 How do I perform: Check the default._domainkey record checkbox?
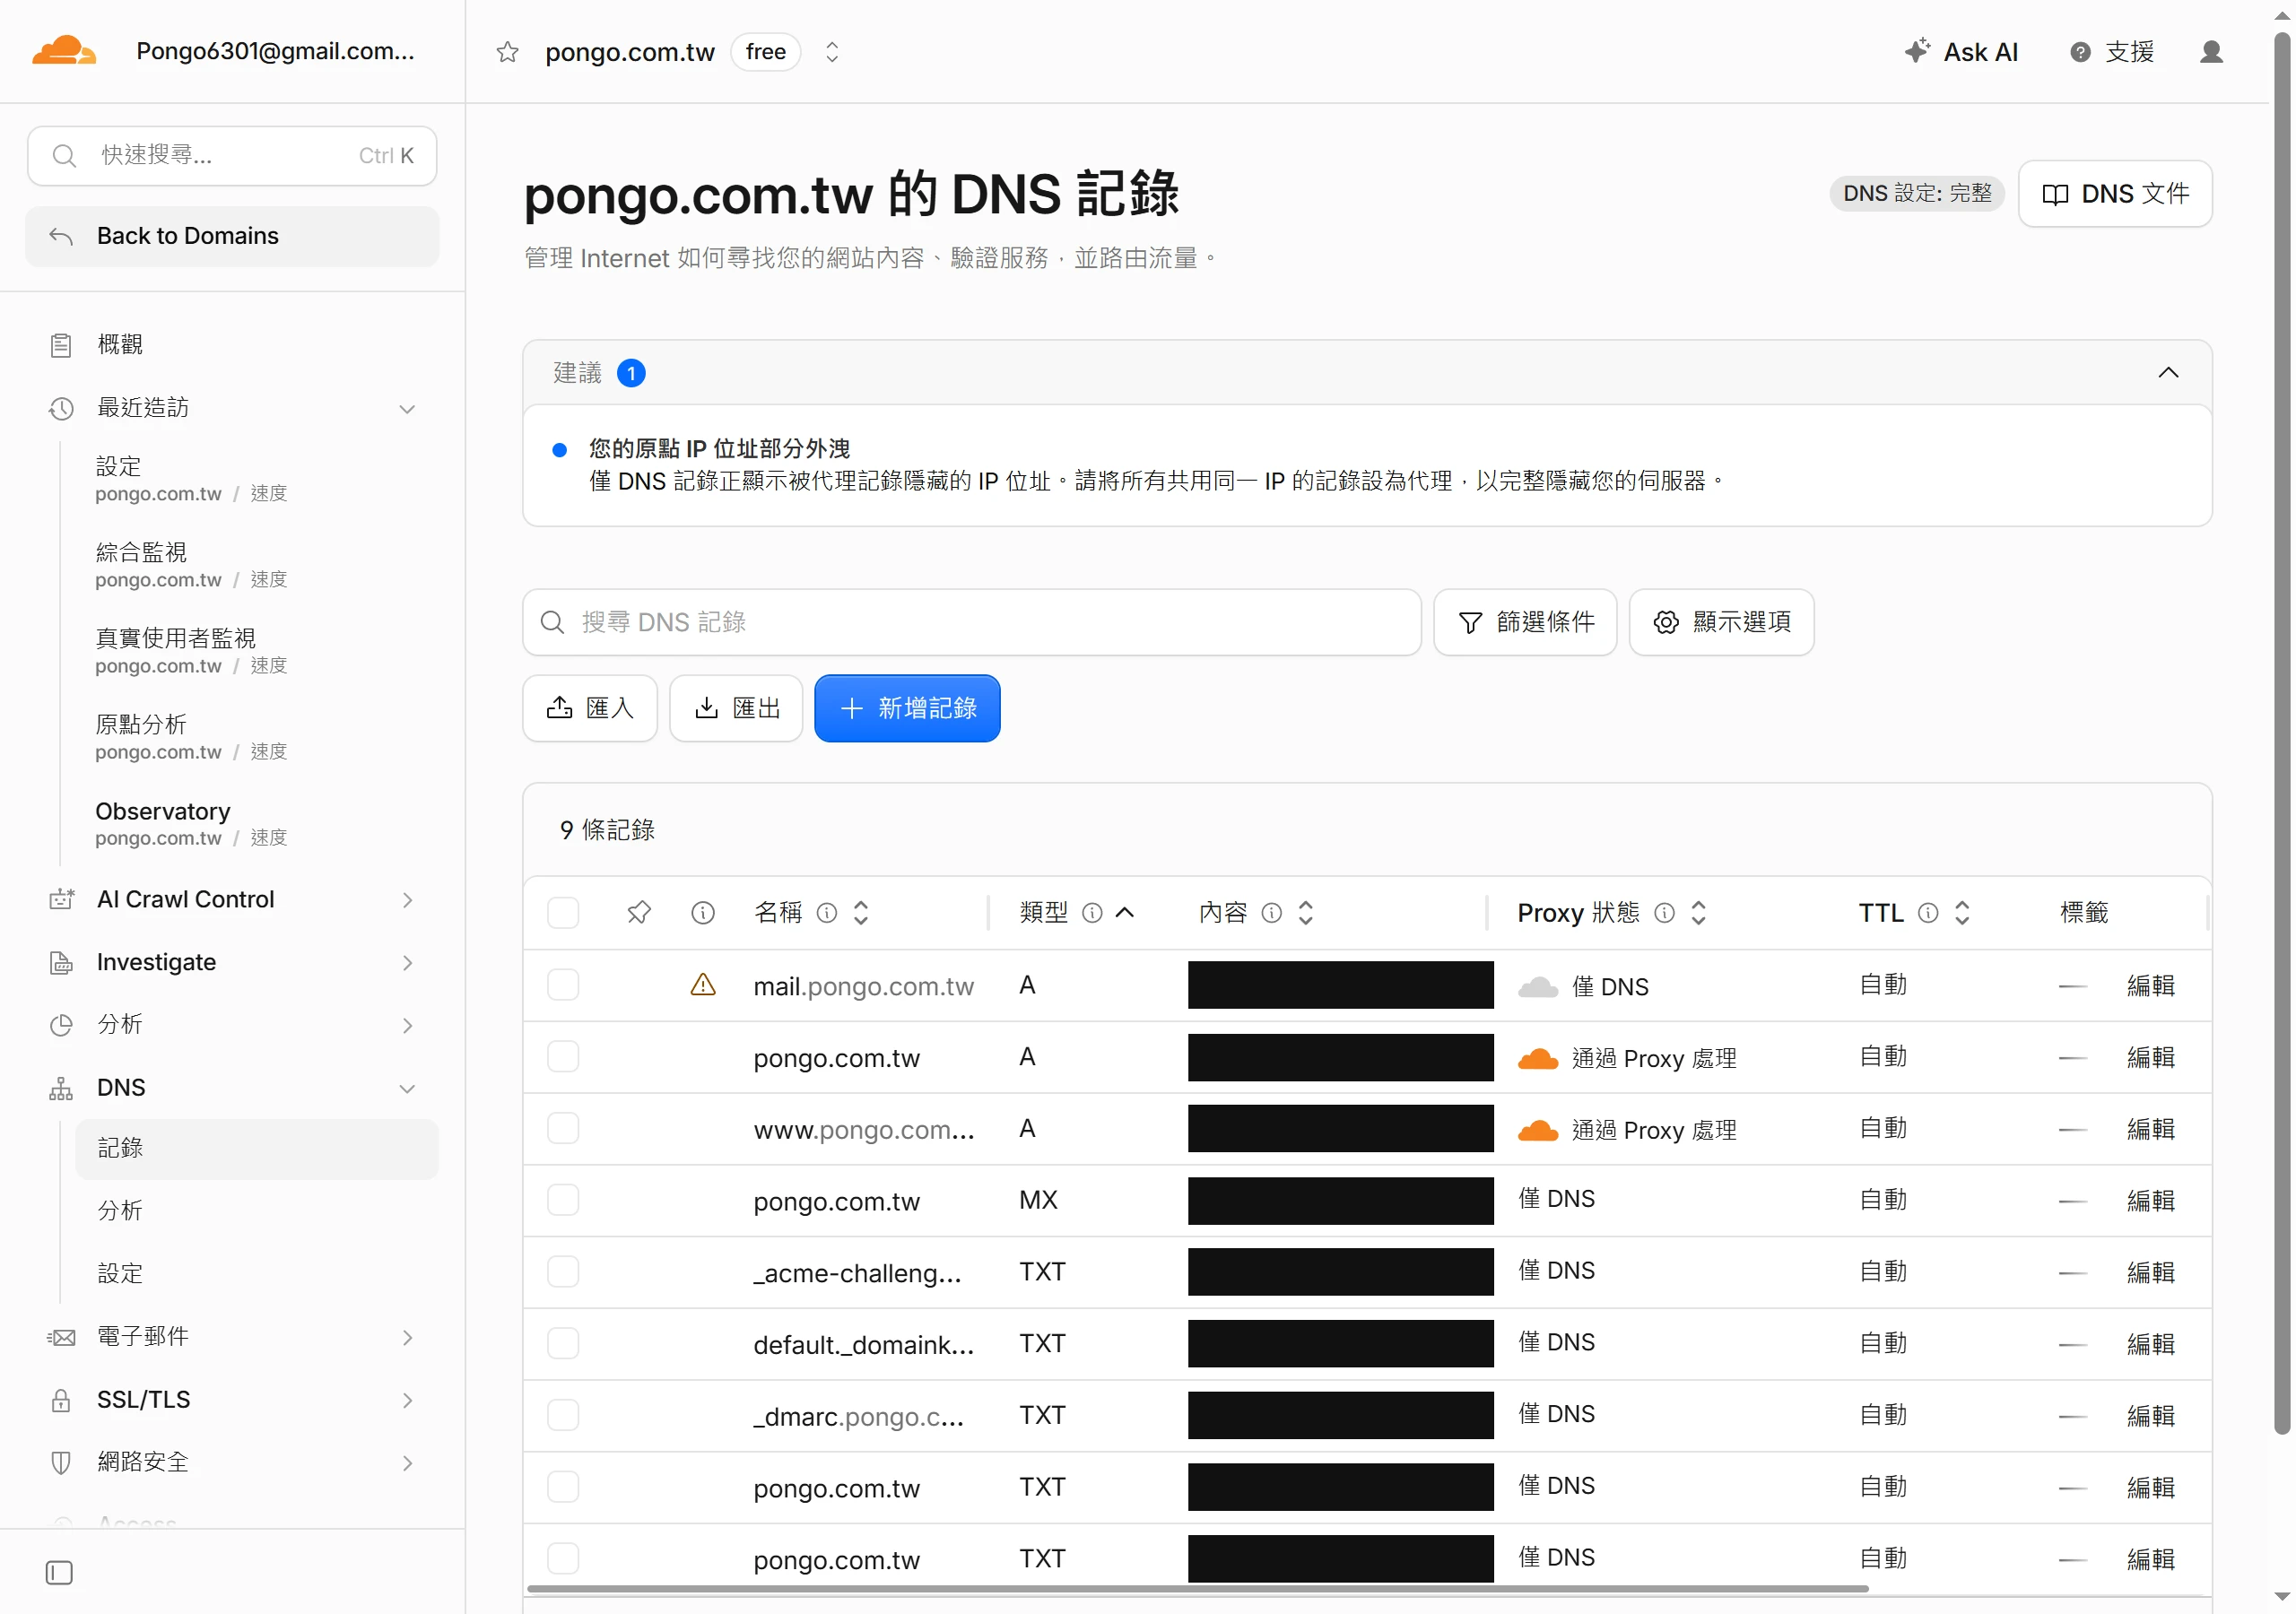tap(563, 1343)
